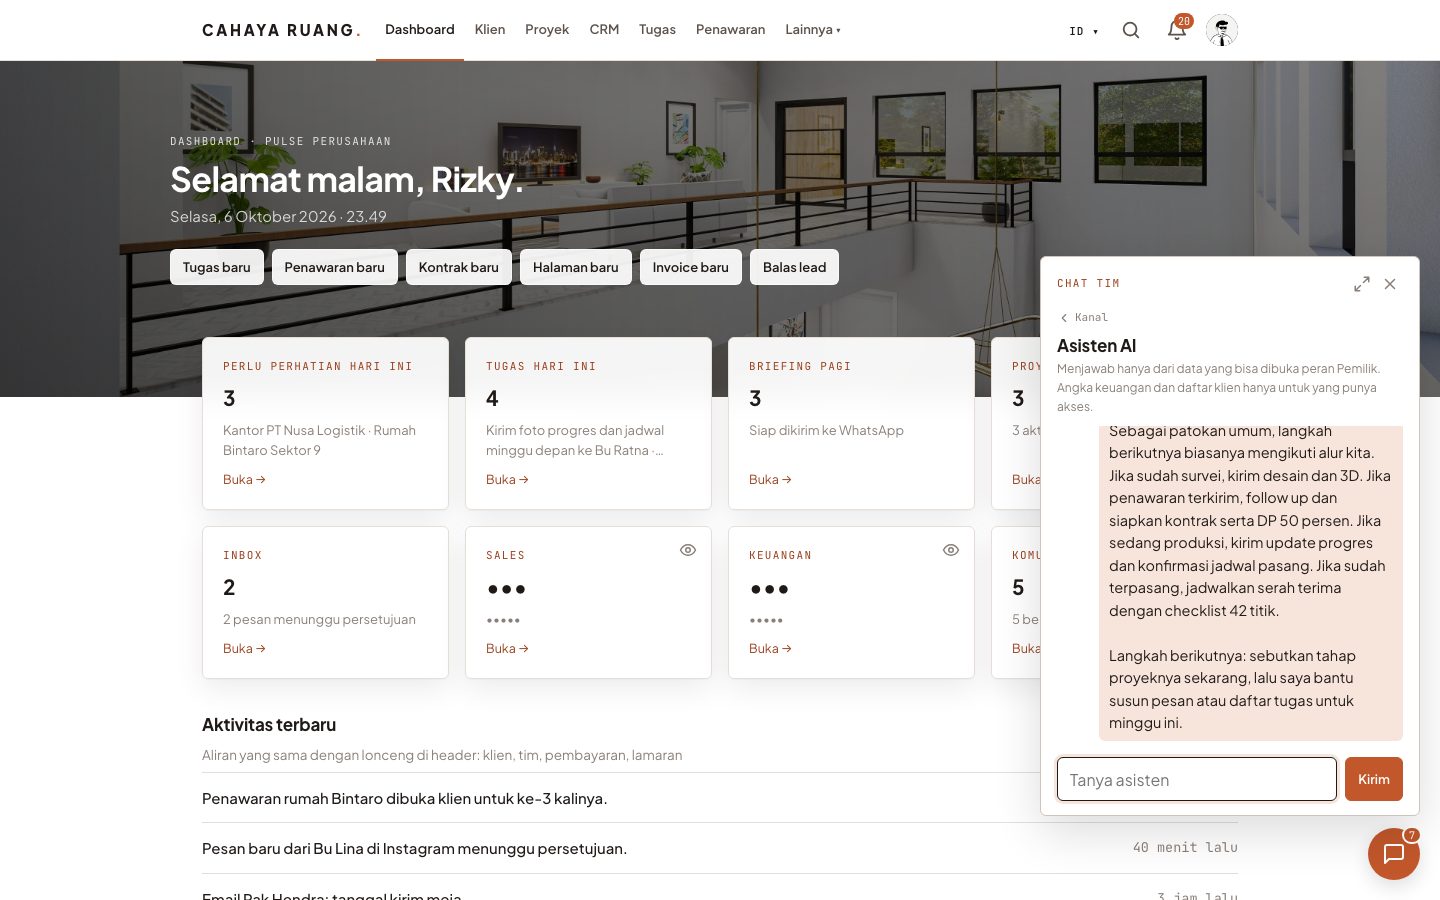Expand the chat panel to fullscreen

coord(1362,284)
